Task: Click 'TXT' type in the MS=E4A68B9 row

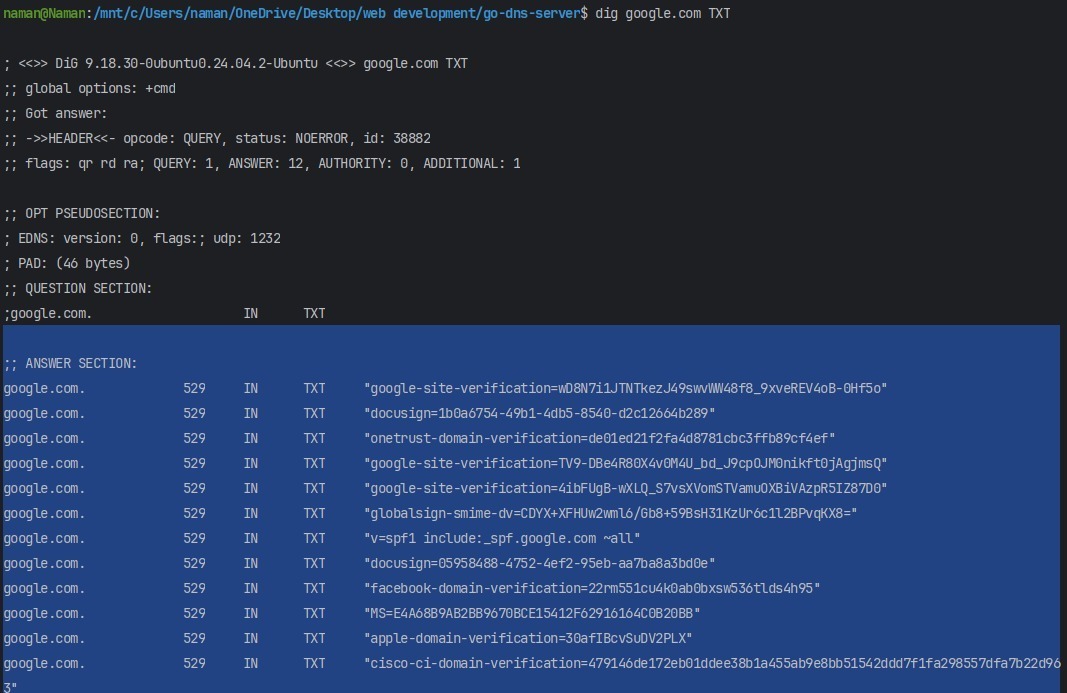Action: coord(314,613)
